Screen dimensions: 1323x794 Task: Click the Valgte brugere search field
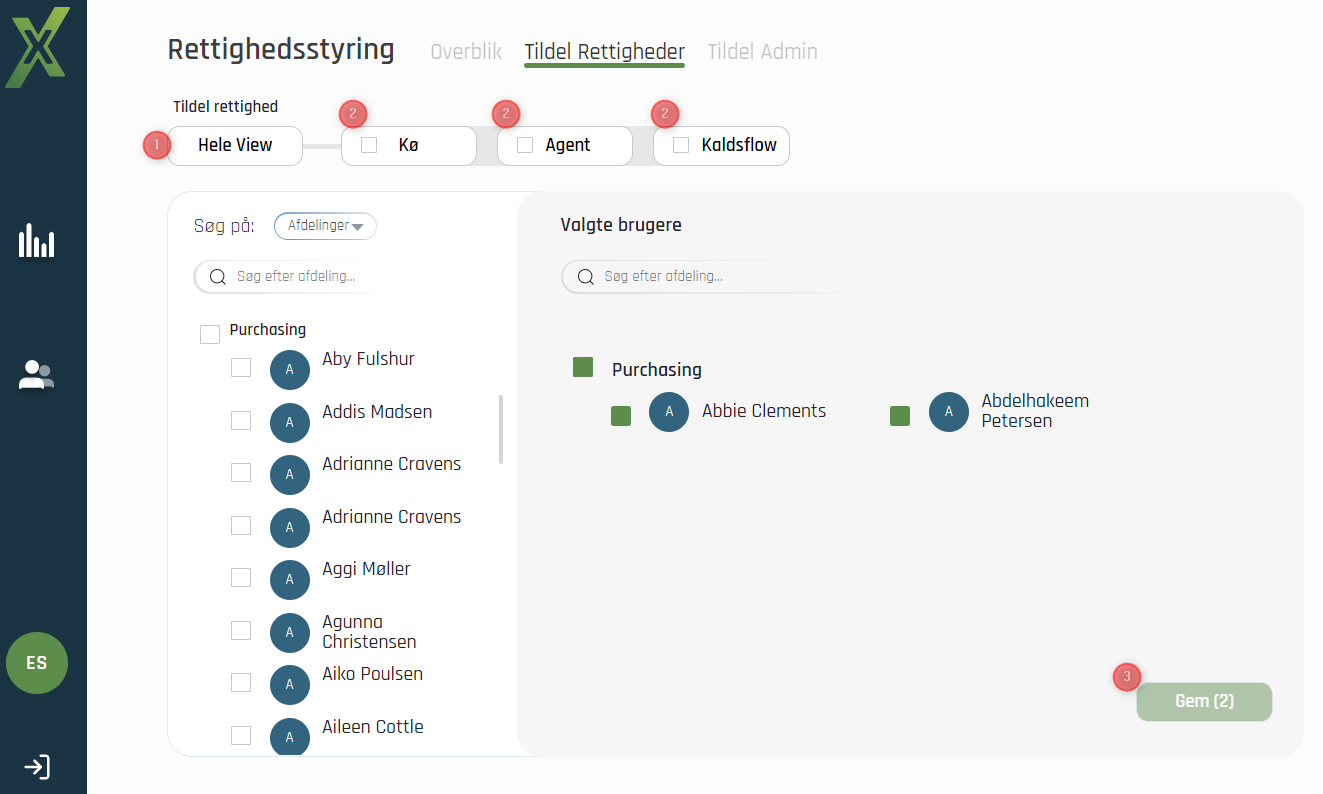pyautogui.click(x=710, y=277)
